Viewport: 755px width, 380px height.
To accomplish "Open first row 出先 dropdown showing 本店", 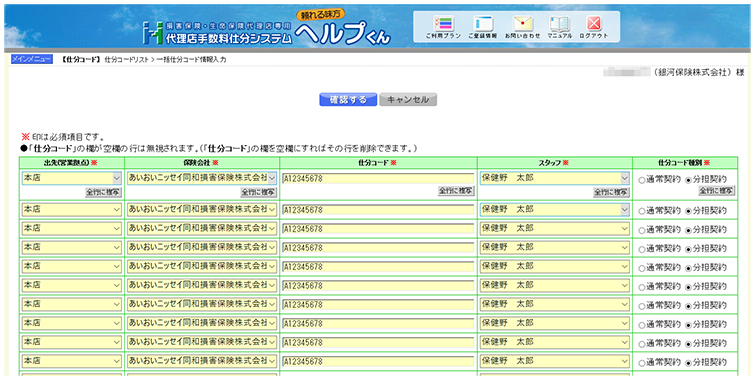I will point(72,178).
